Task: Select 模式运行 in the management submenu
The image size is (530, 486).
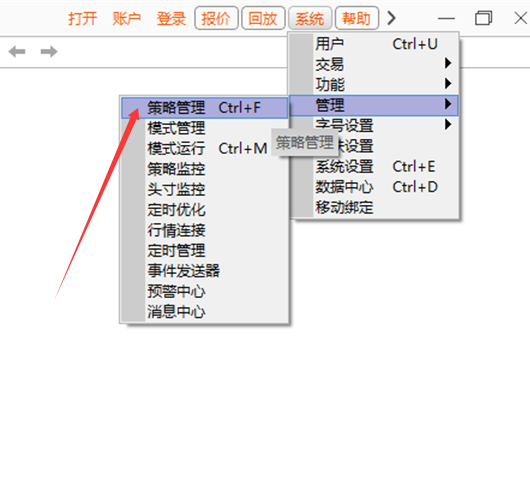Action: point(204,148)
